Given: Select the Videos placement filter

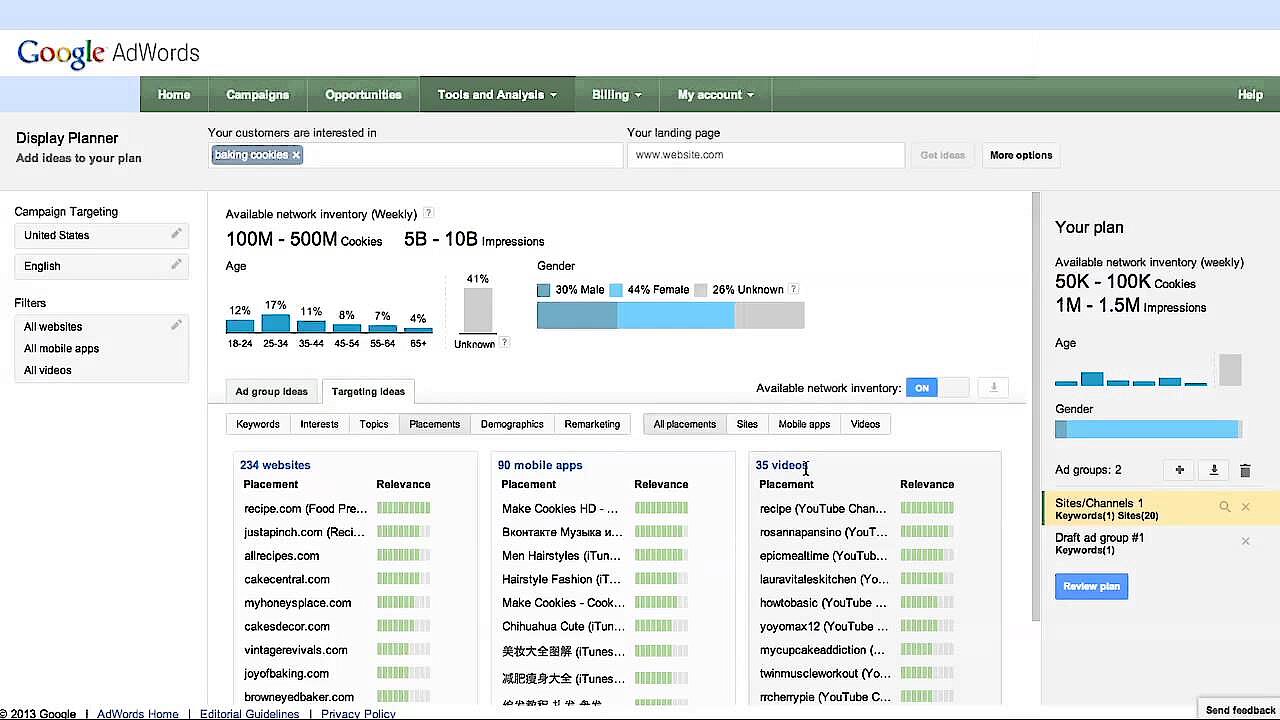Looking at the screenshot, I should pos(865,424).
